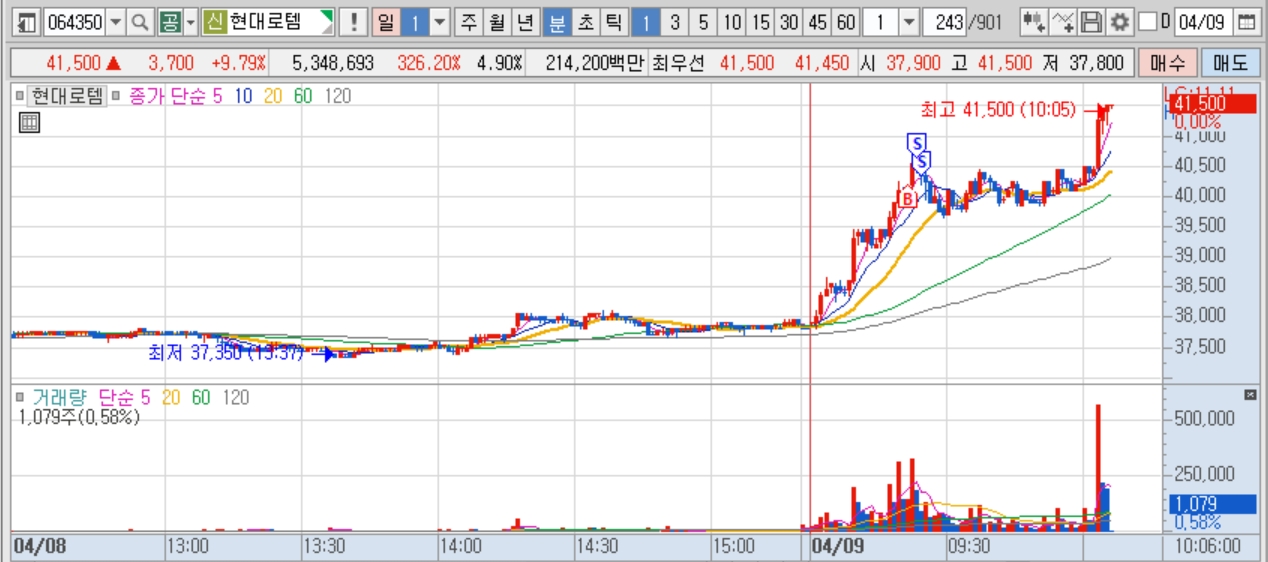Viewport: 1268px width, 562px height.
Task: Click the 최저 37,350 low label
Action: [x=225, y=352]
